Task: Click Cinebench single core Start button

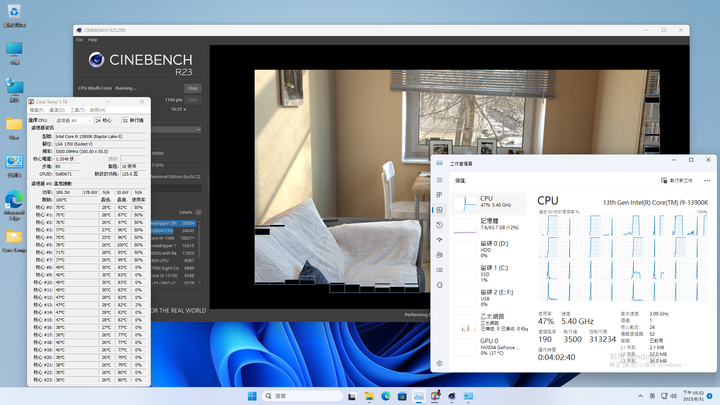Action: pos(193,100)
